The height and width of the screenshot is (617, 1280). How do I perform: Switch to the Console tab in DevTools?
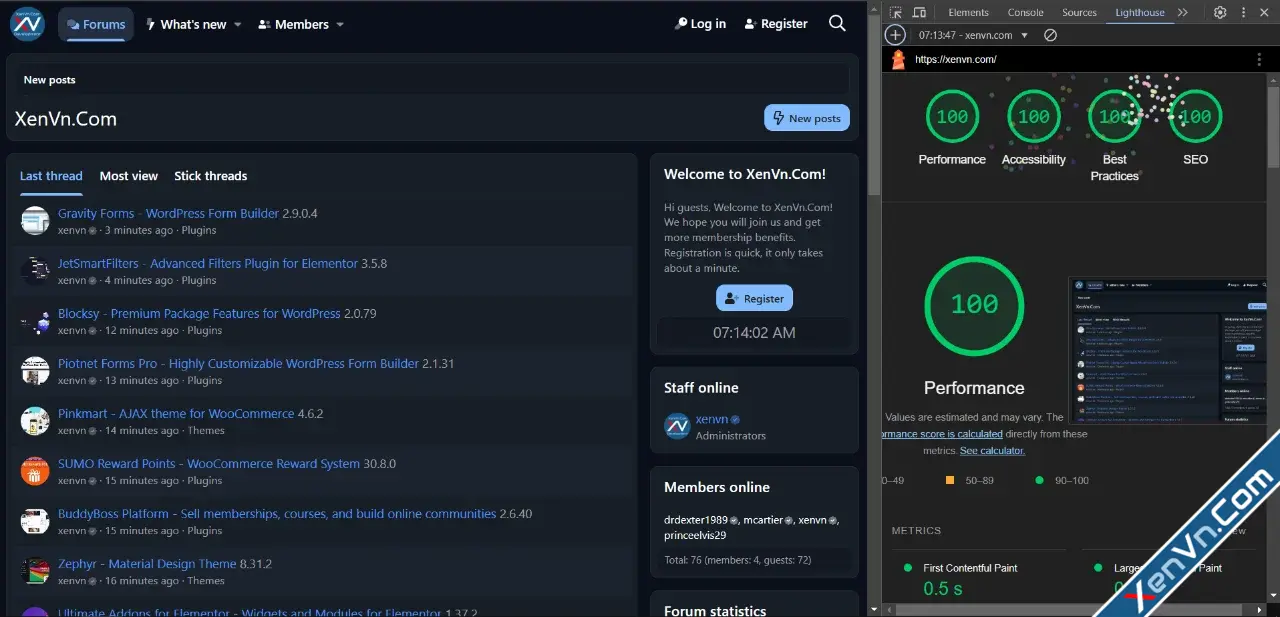[1025, 12]
